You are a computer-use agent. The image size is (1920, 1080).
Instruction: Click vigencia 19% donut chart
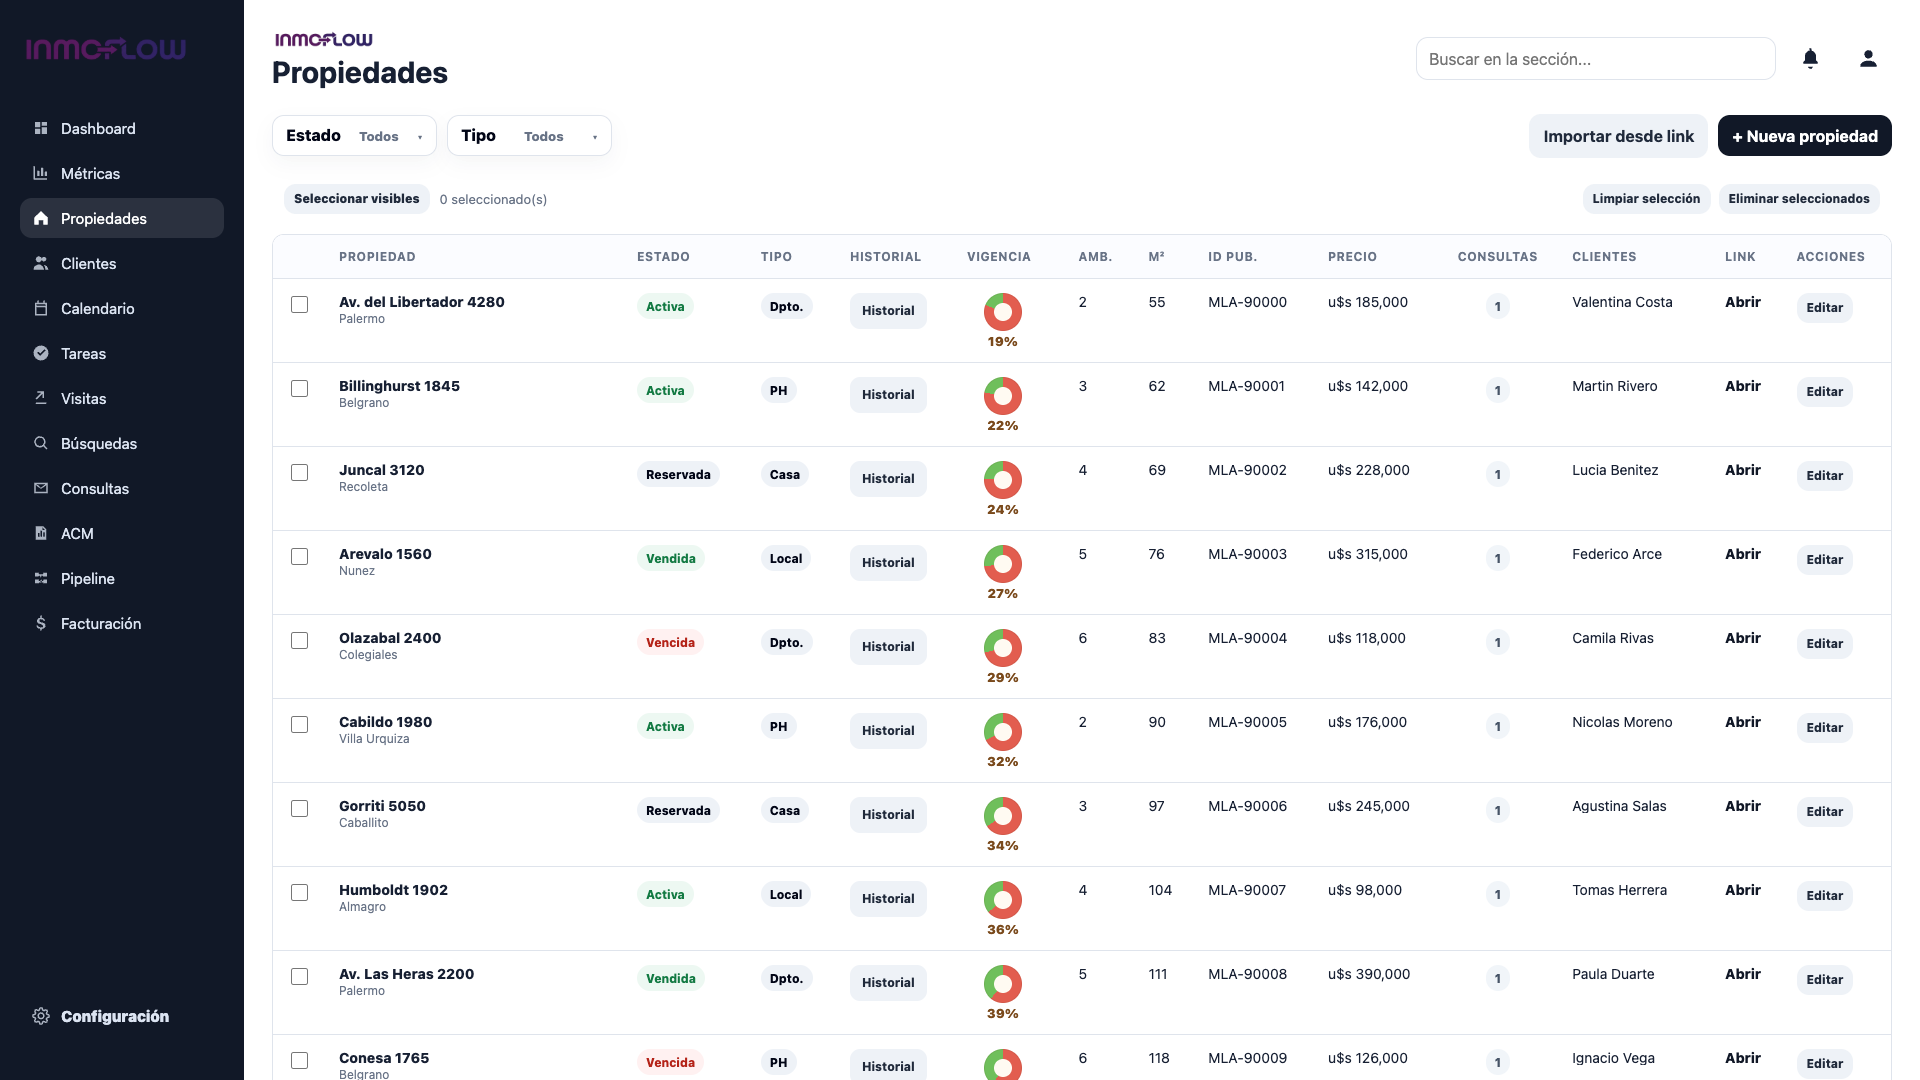click(x=1002, y=312)
